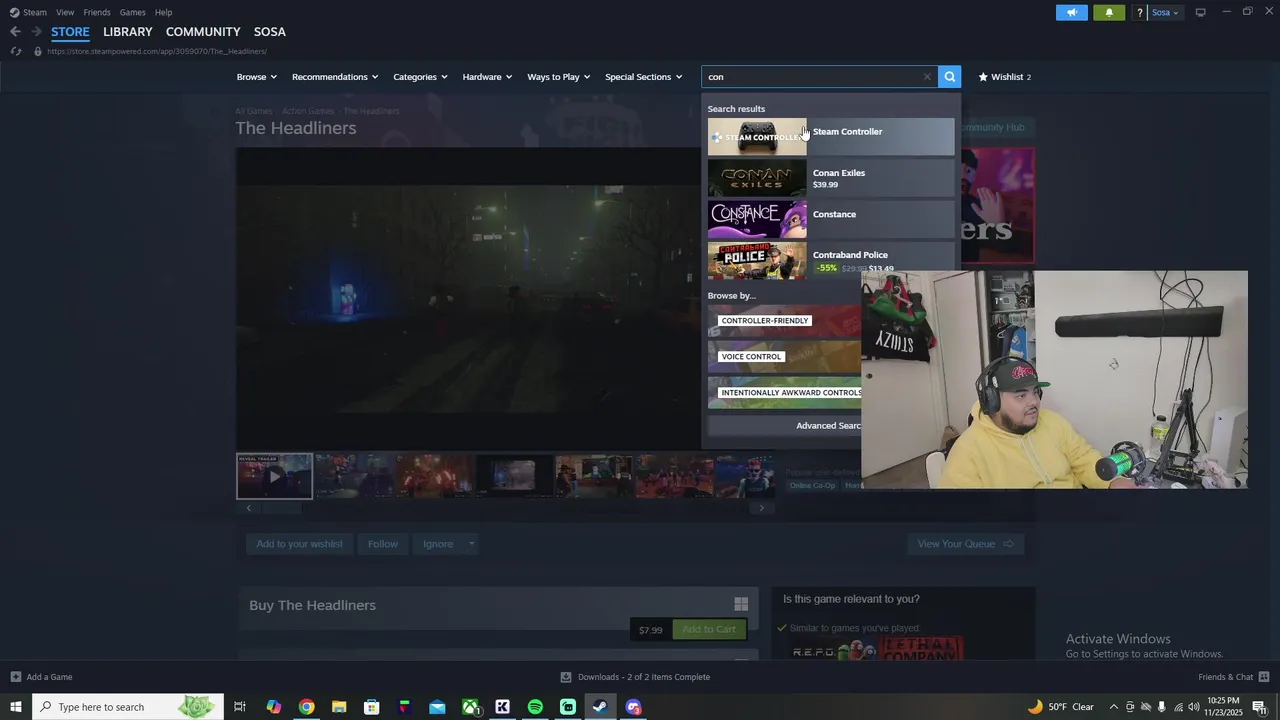Screen dimensions: 1280x720
Task: Play the Reveal Trailer thumbnail
Action: pos(274,476)
